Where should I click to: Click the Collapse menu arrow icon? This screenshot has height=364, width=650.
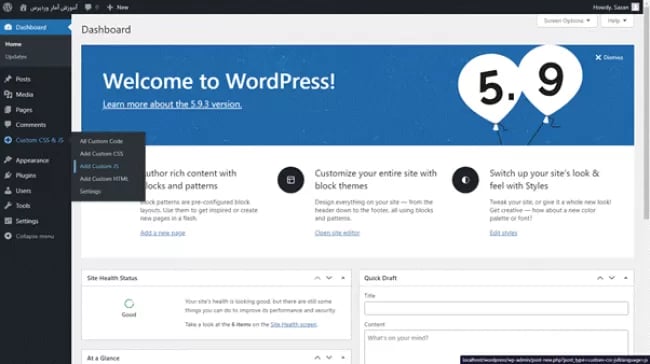tap(8, 236)
